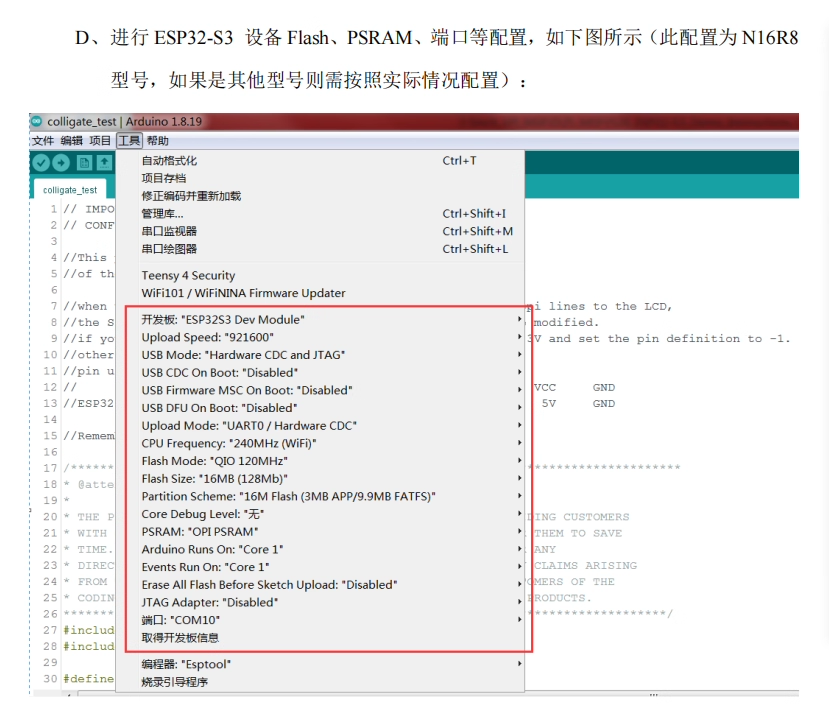Open the 编辑 menu
Screen dimensions: 829x706
[x=71, y=141]
